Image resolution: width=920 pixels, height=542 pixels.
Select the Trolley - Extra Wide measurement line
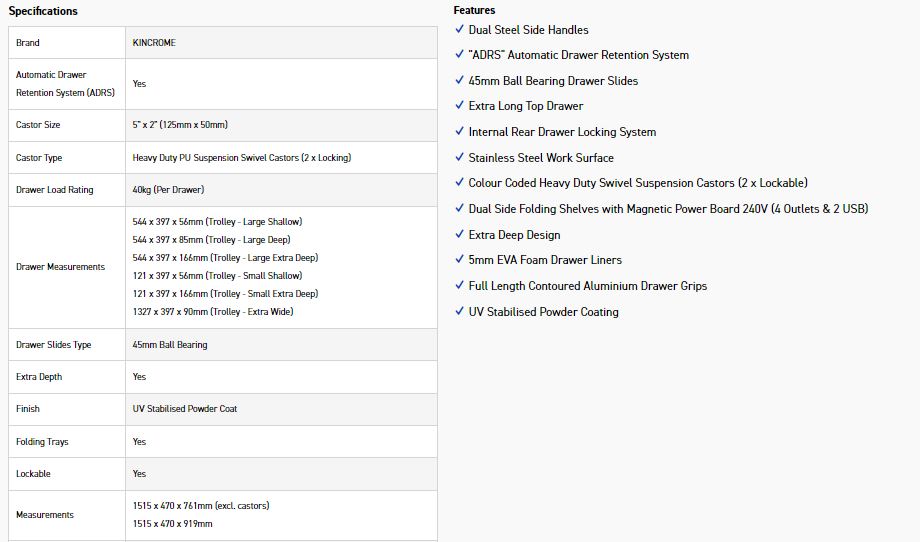pyautogui.click(x=213, y=312)
